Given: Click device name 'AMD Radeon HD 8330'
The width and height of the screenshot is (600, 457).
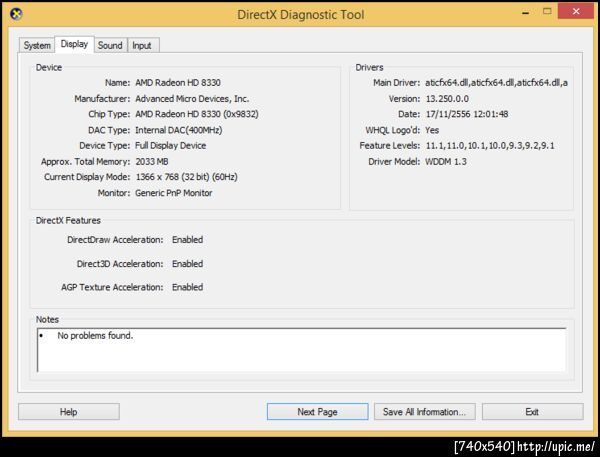Looking at the screenshot, I should point(178,83).
